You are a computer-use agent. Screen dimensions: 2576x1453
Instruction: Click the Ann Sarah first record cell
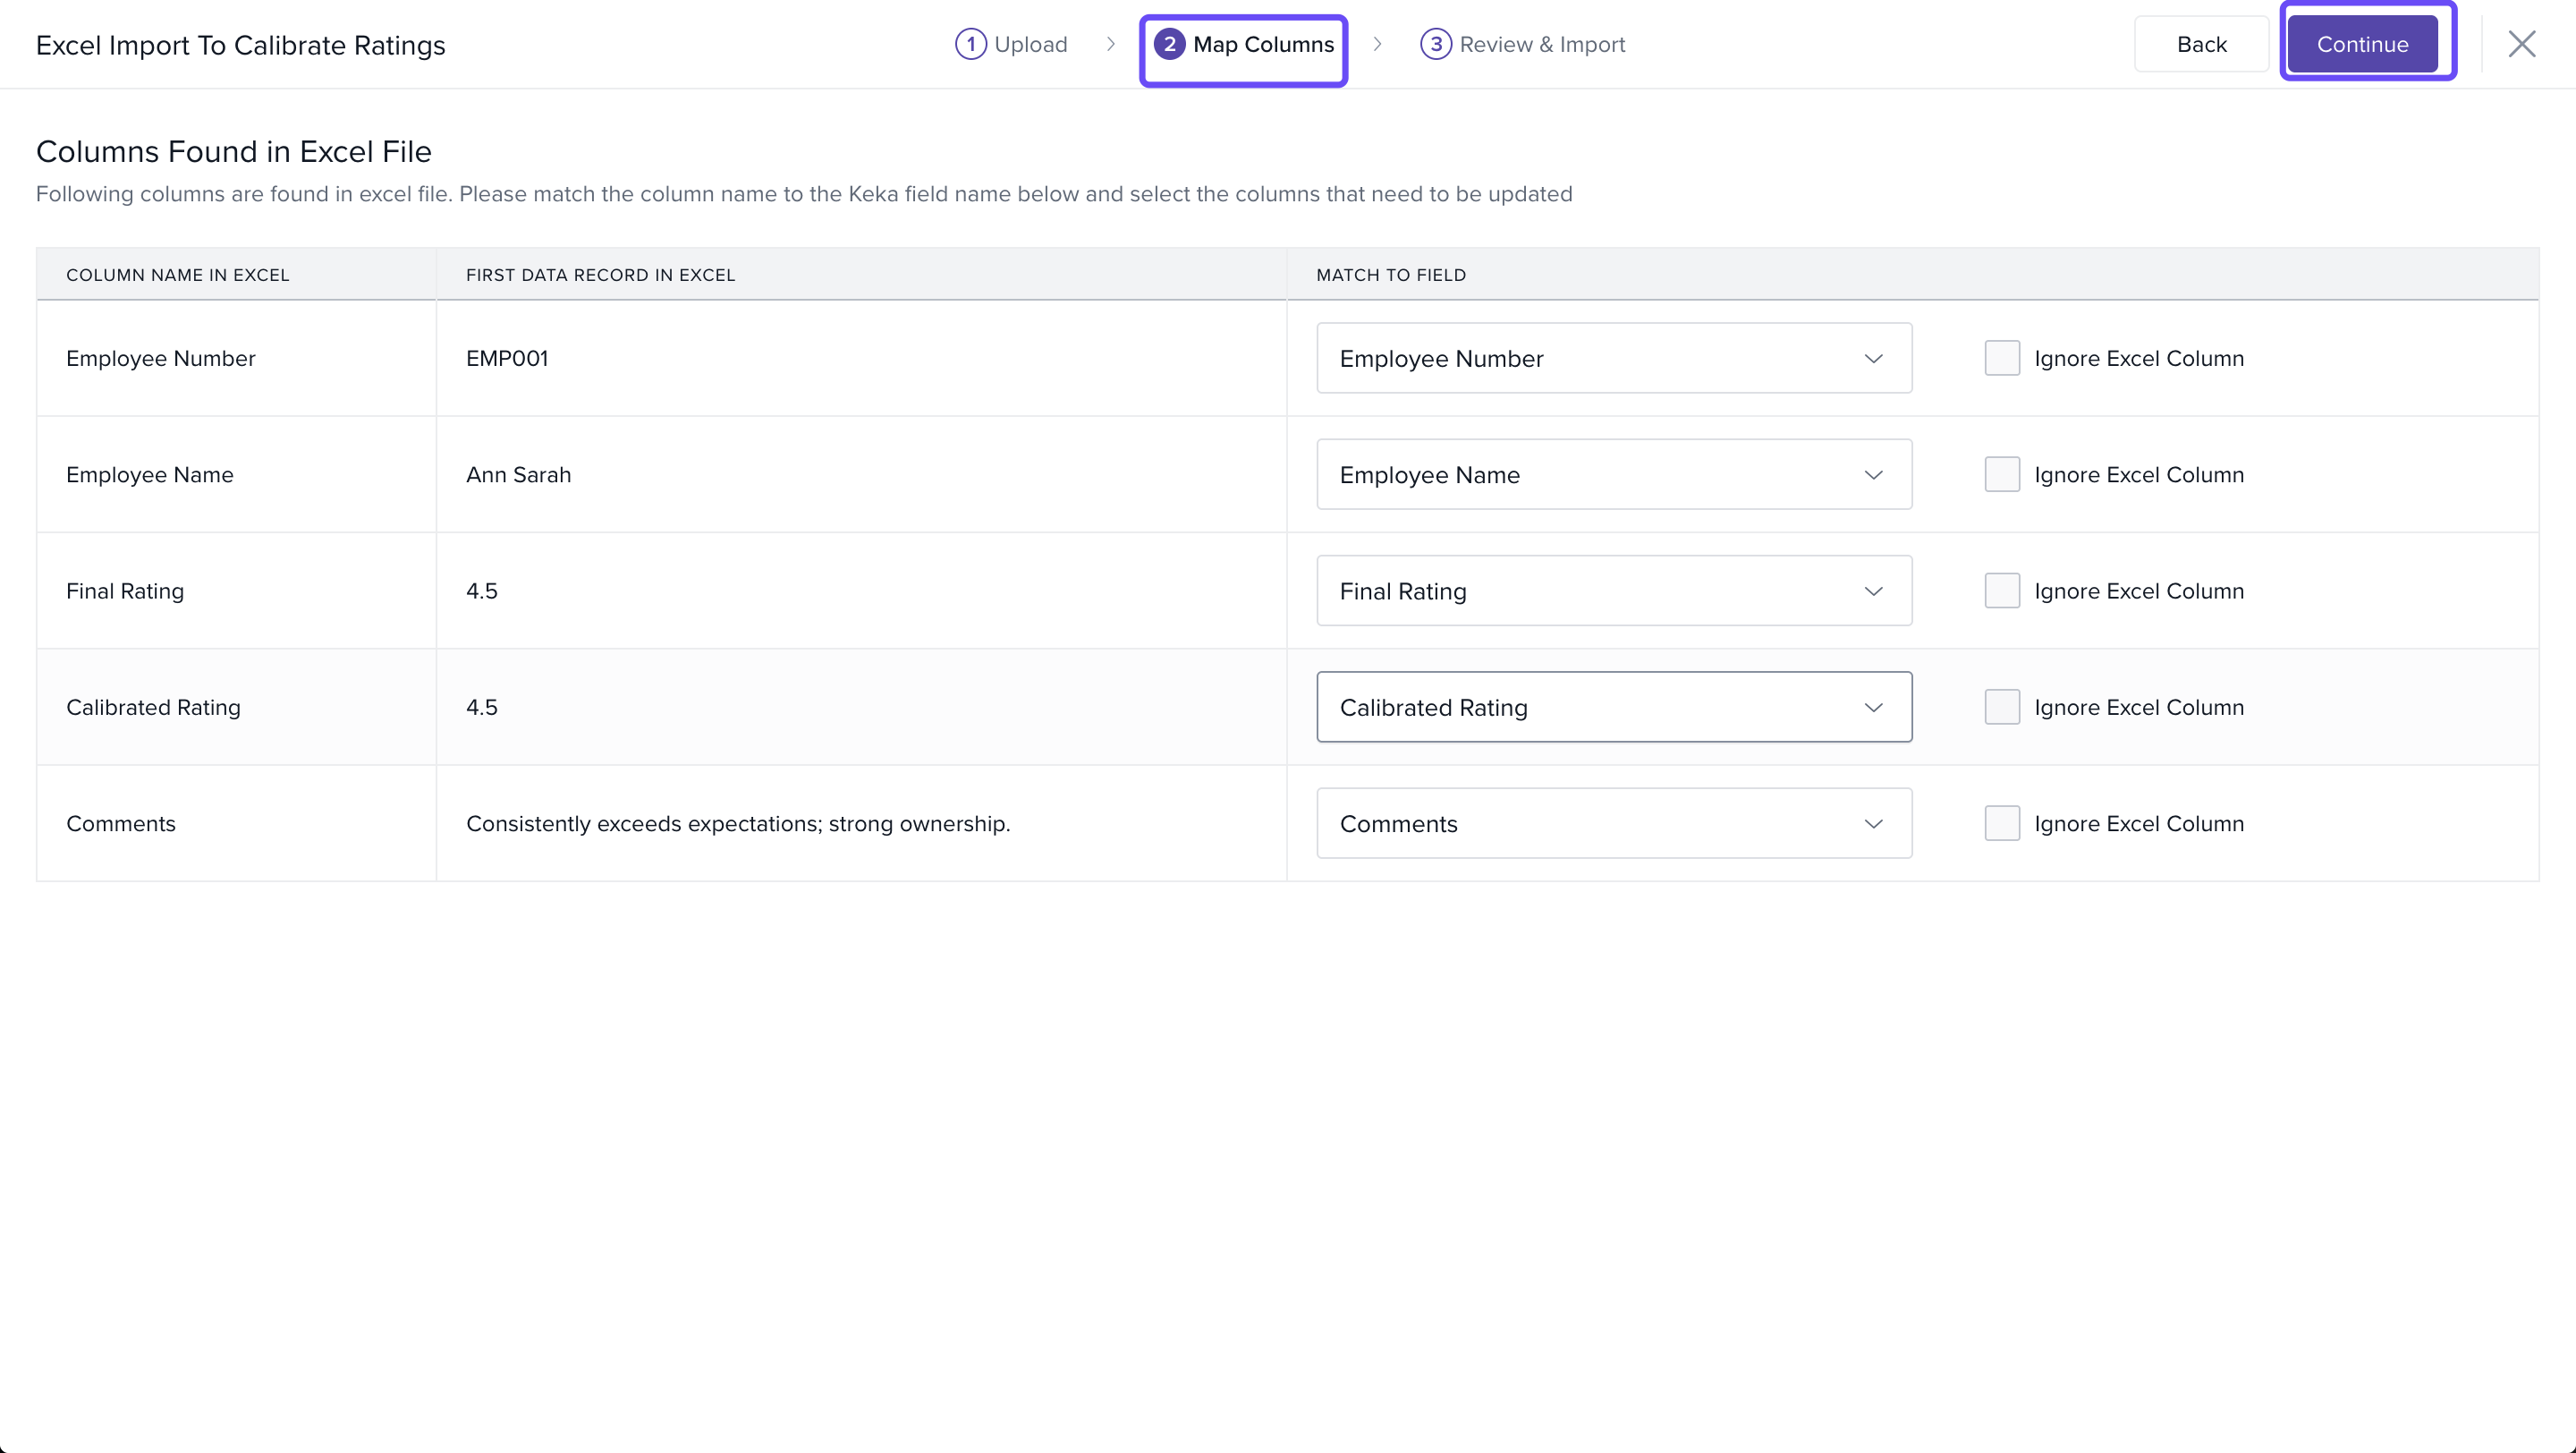tap(518, 475)
